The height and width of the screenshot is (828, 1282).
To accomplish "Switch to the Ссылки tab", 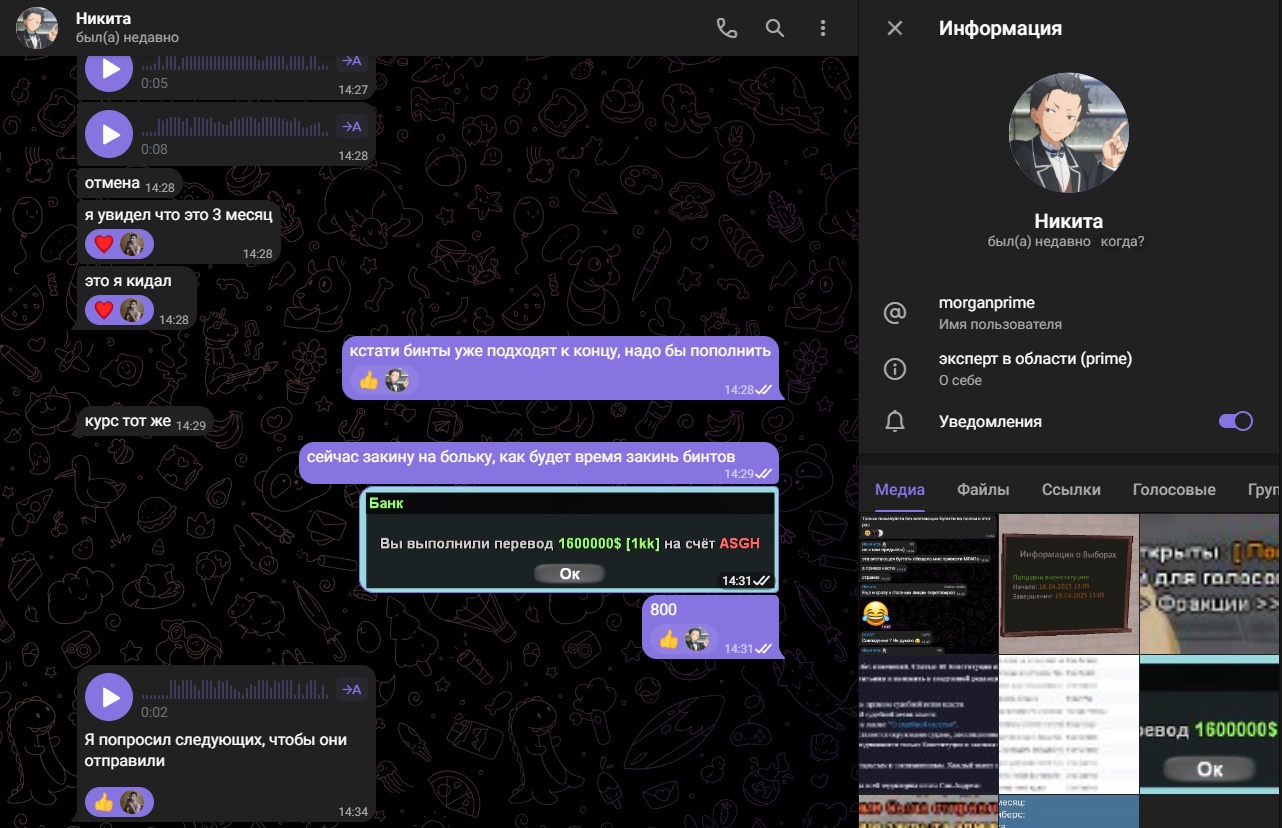I will coord(1071,490).
